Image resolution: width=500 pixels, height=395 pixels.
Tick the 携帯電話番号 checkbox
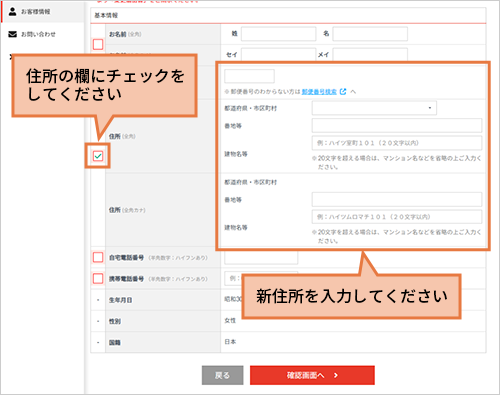pos(98,278)
